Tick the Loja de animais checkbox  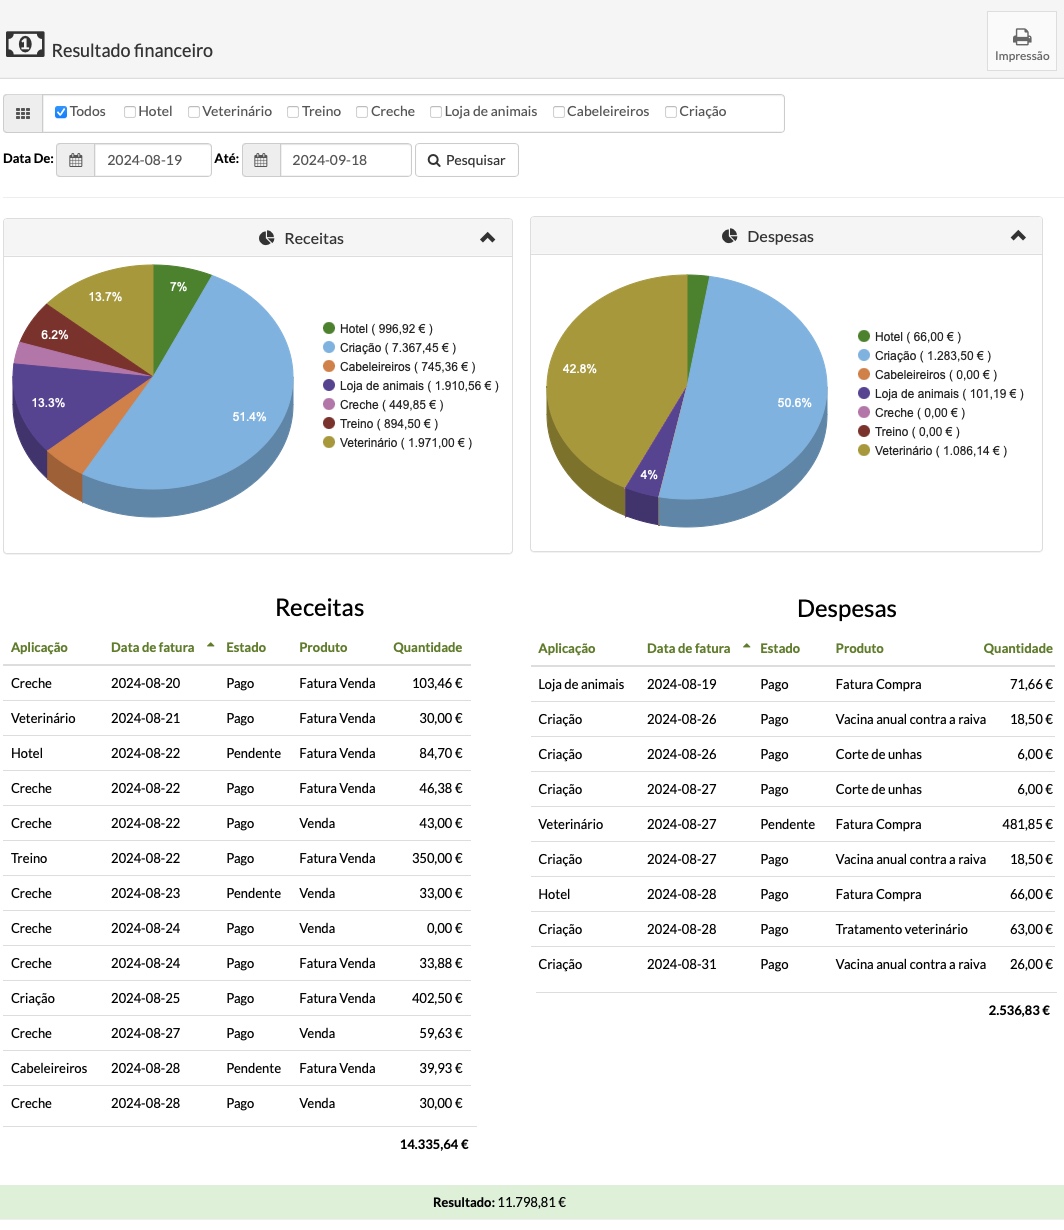tap(436, 112)
